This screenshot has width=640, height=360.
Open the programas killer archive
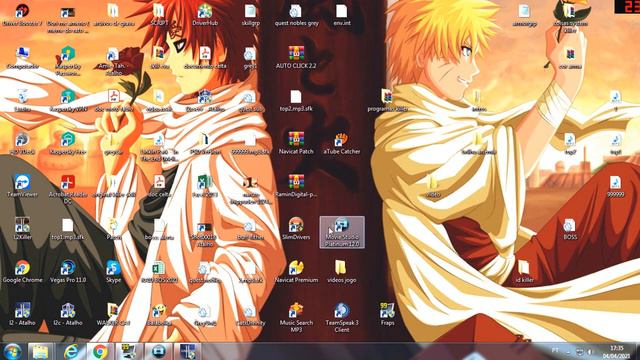[x=387, y=100]
